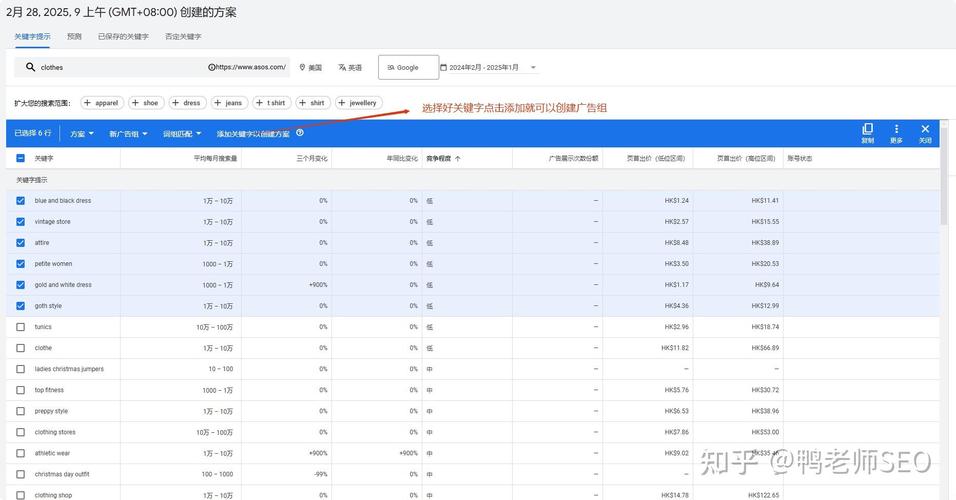The width and height of the screenshot is (956, 500).
Task: Click the 已选择 6 行 selection label
Action: (x=33, y=133)
